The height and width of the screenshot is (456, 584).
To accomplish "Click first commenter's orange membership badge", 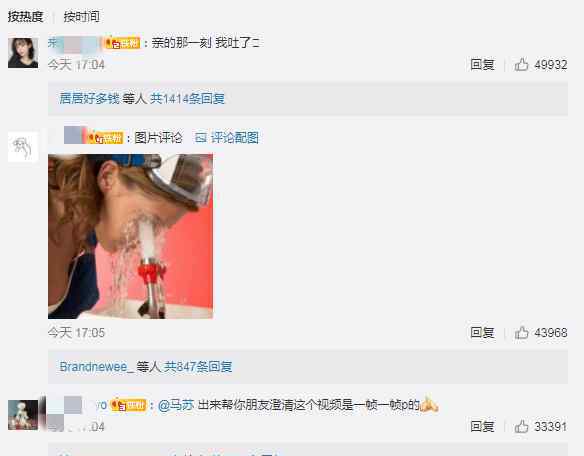I will tap(123, 43).
